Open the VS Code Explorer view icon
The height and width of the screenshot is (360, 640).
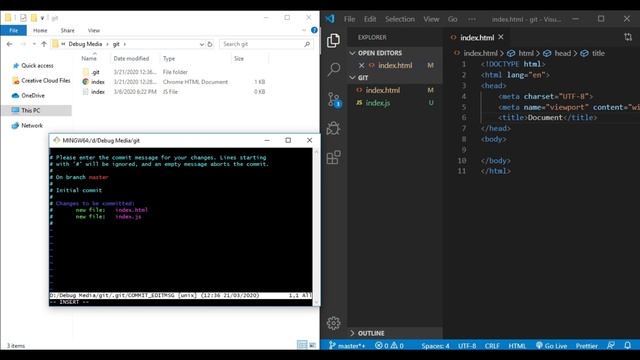coord(333,40)
